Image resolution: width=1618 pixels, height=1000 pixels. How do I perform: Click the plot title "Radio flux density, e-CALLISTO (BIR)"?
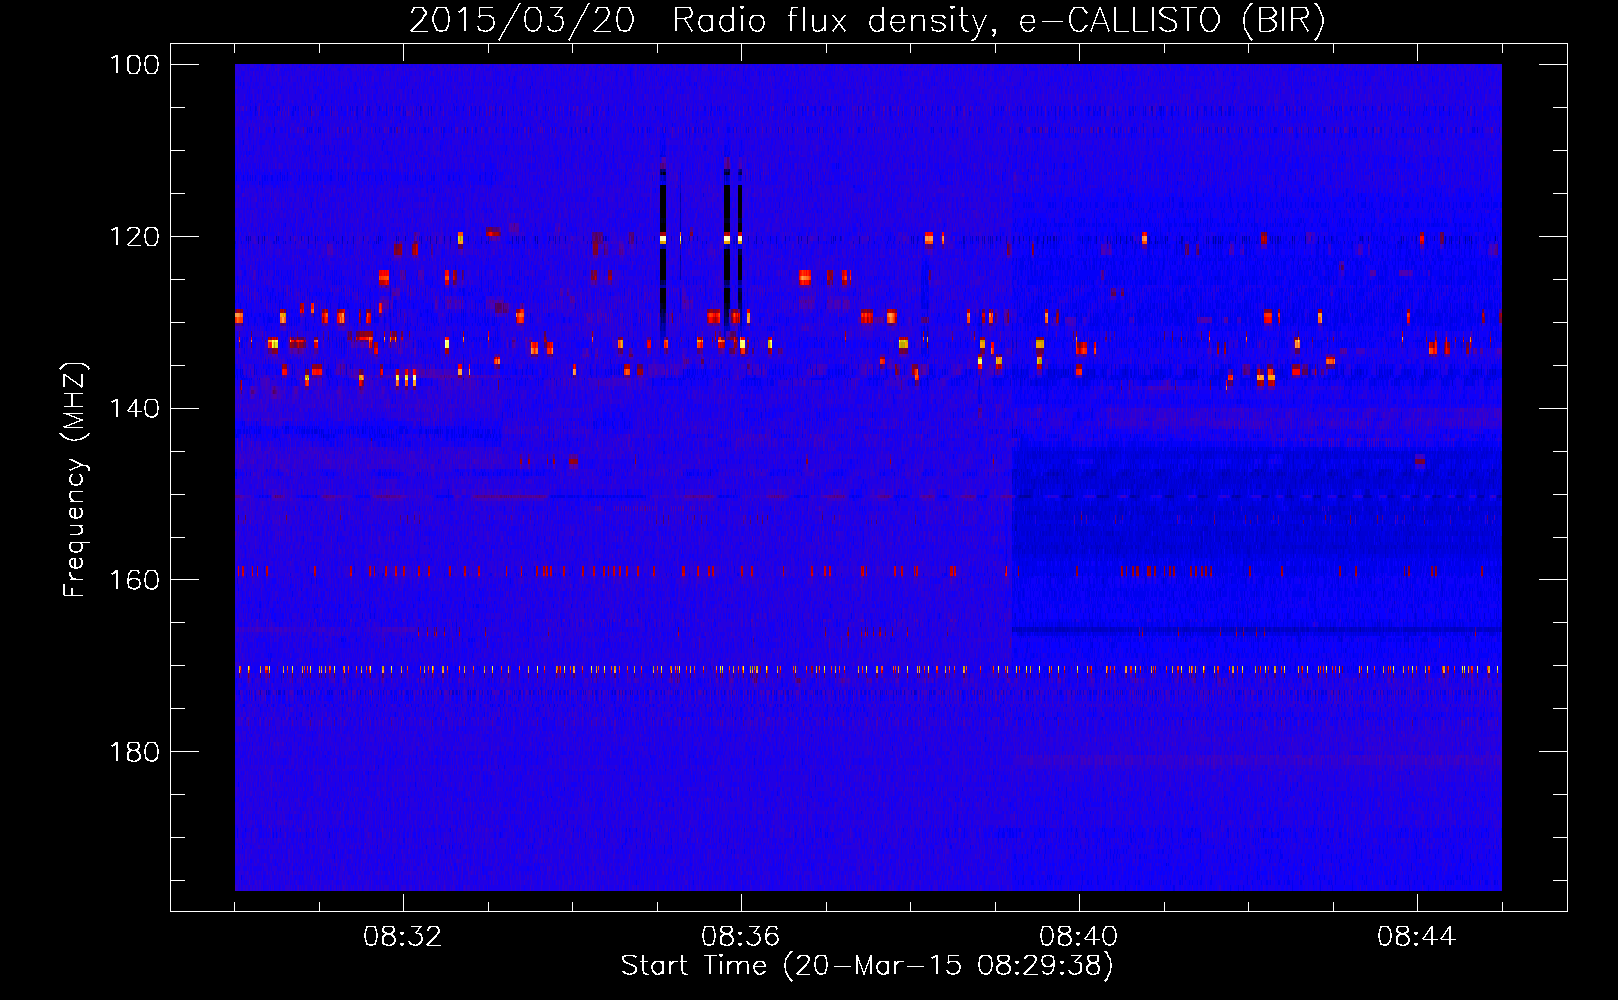(999, 22)
